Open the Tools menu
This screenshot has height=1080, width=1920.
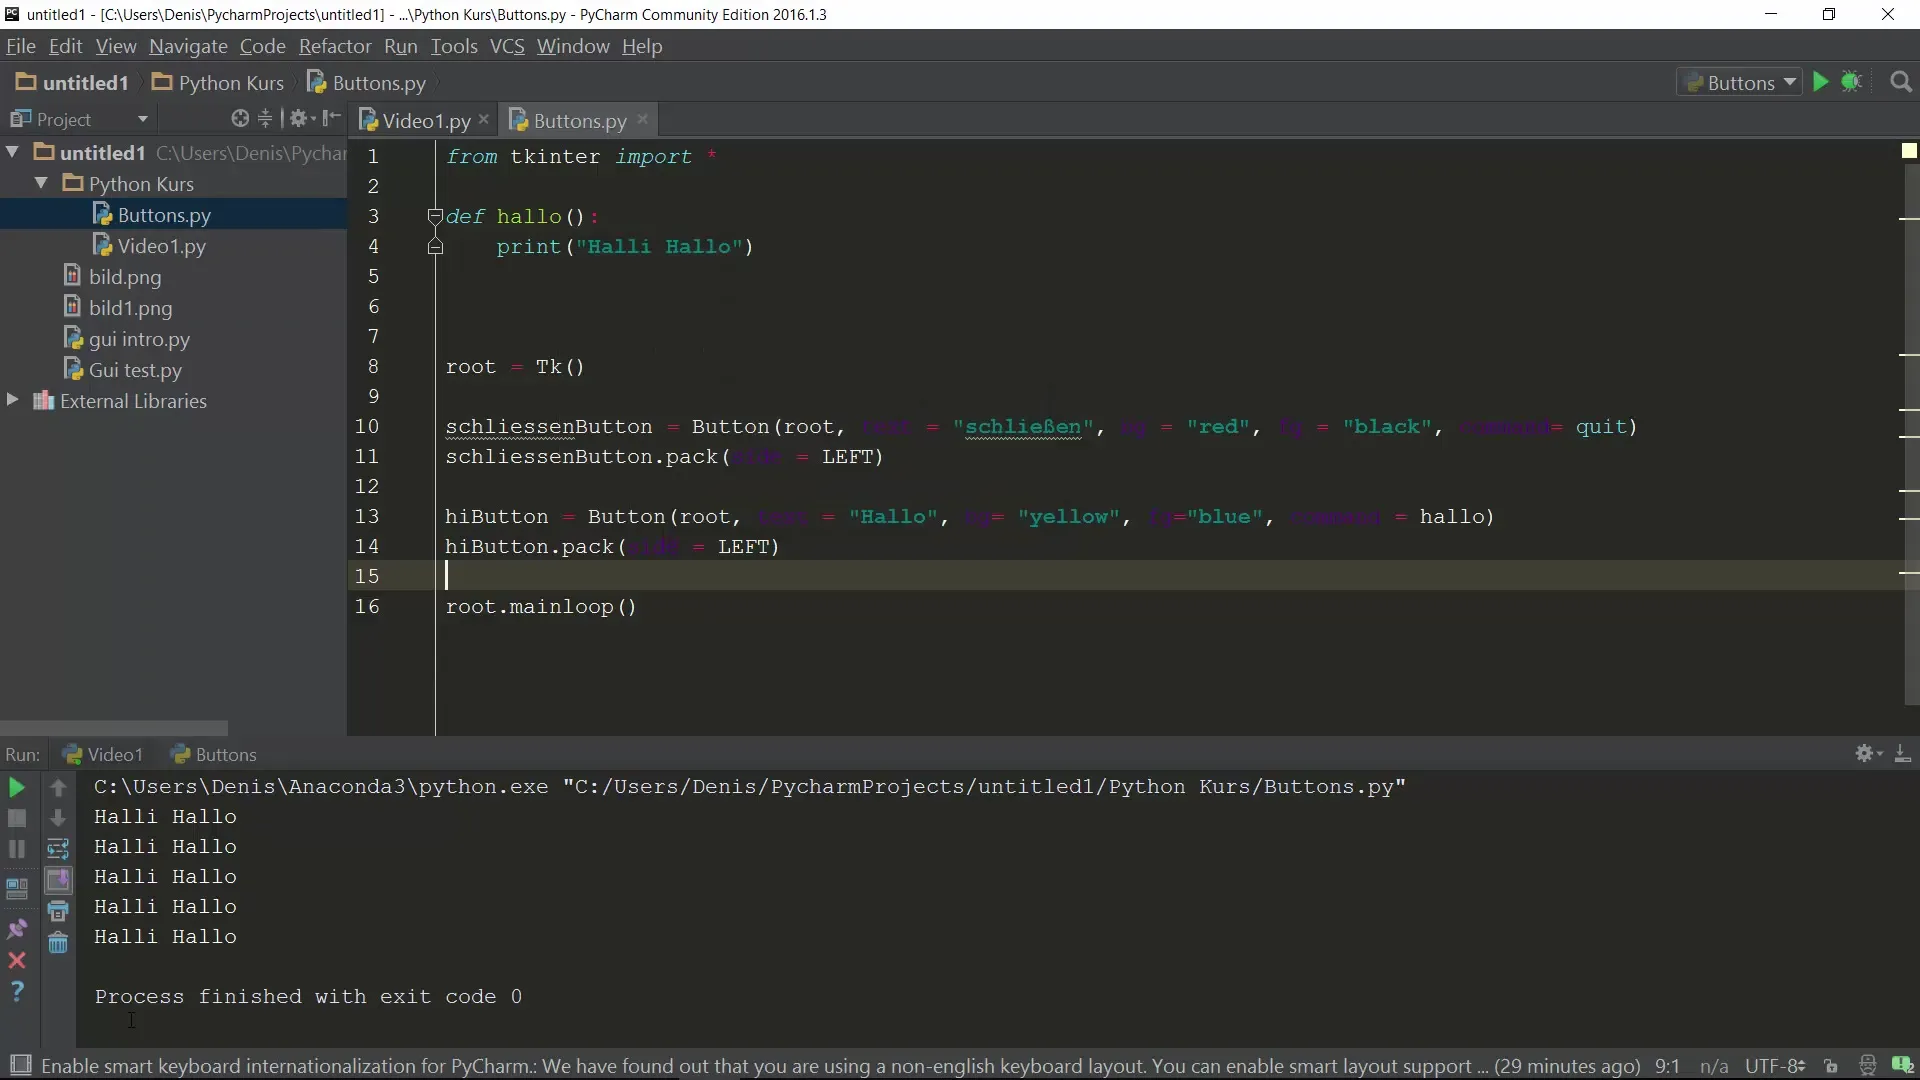(454, 46)
